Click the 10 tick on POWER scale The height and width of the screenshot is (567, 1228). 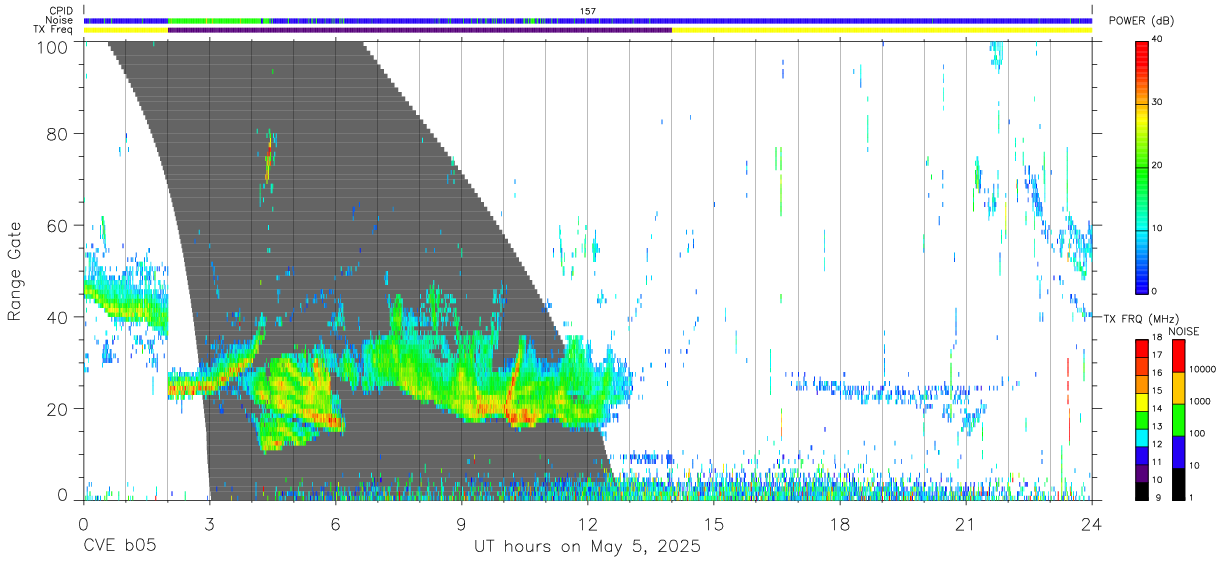pyautogui.click(x=1158, y=228)
